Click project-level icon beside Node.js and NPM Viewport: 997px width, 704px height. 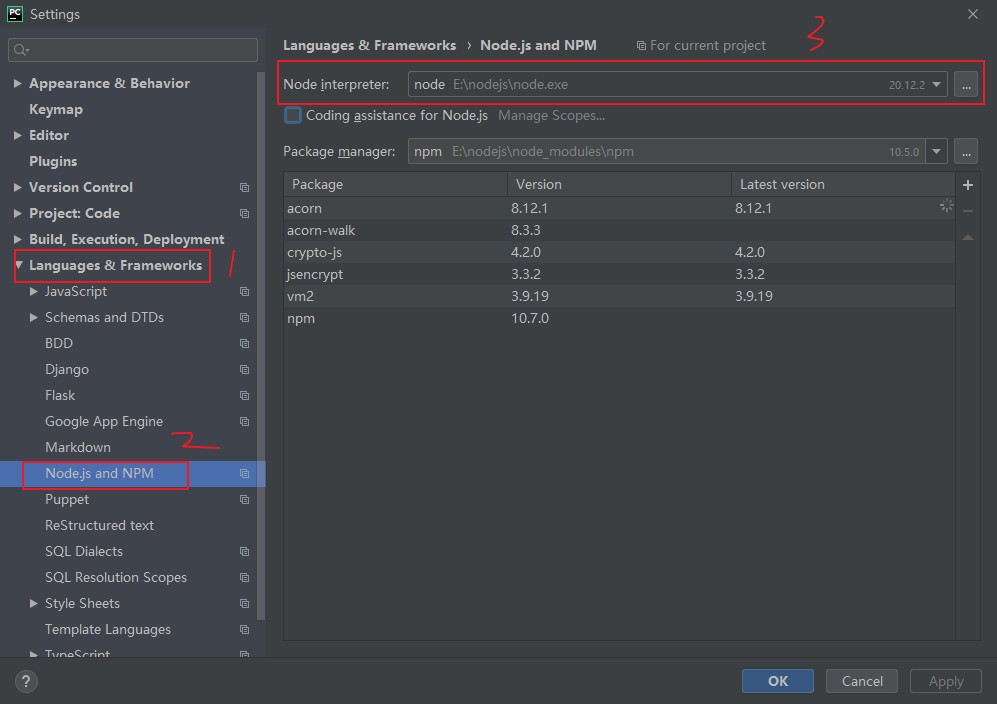pos(244,474)
